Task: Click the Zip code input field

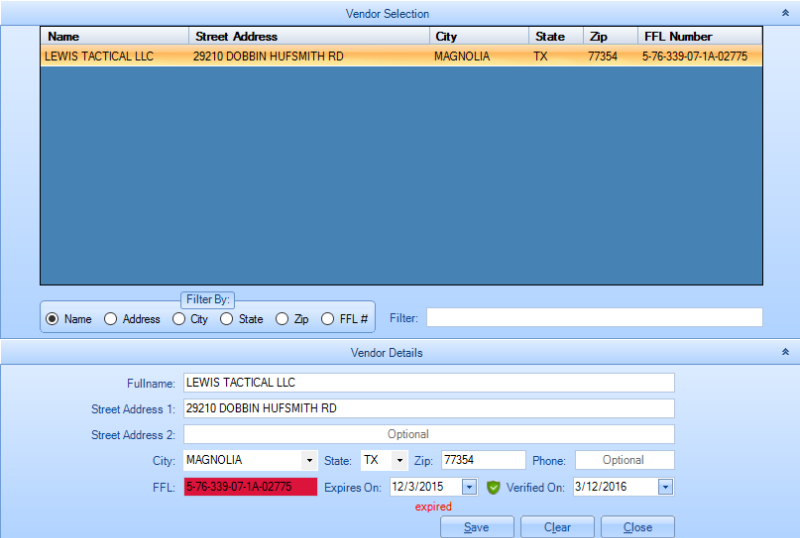Action: click(x=483, y=460)
